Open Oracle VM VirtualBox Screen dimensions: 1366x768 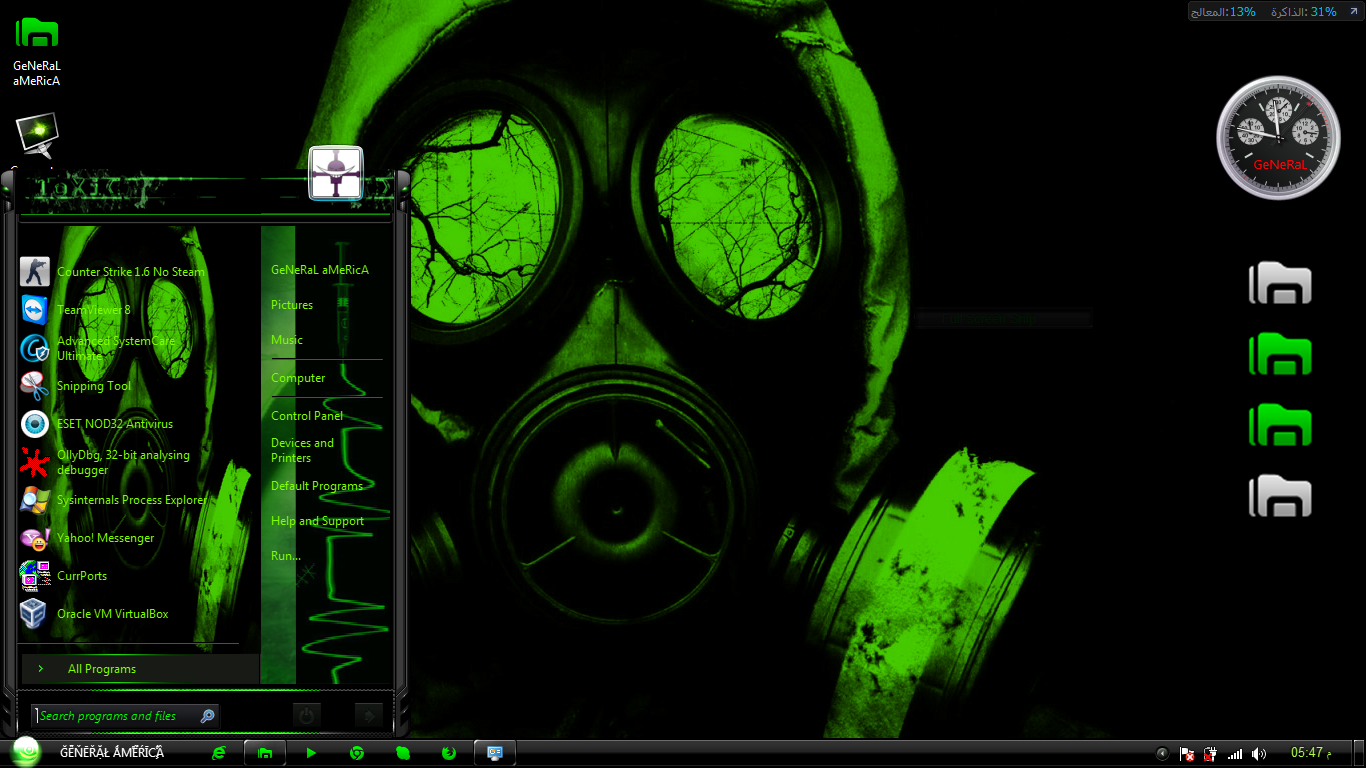click(x=112, y=614)
